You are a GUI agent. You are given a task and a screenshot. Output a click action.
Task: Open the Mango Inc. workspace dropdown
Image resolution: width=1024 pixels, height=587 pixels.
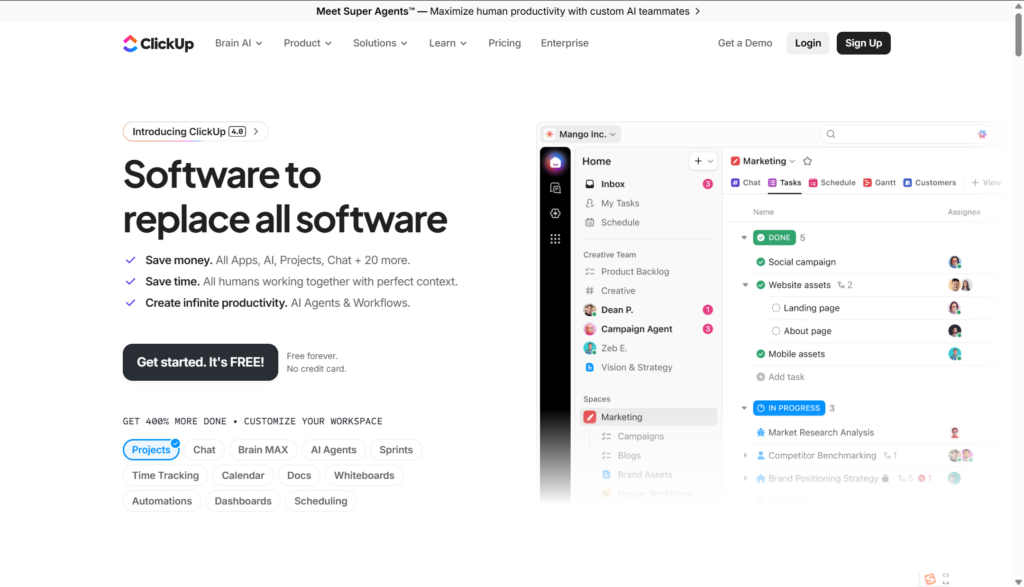pyautogui.click(x=581, y=134)
